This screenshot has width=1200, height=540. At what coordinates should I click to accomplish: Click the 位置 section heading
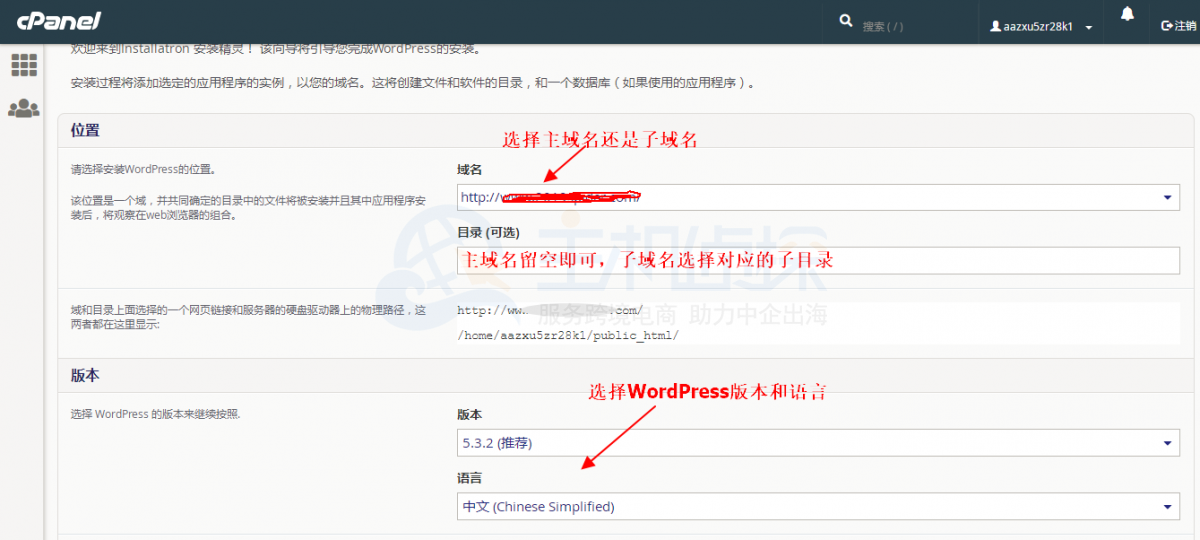click(x=85, y=130)
